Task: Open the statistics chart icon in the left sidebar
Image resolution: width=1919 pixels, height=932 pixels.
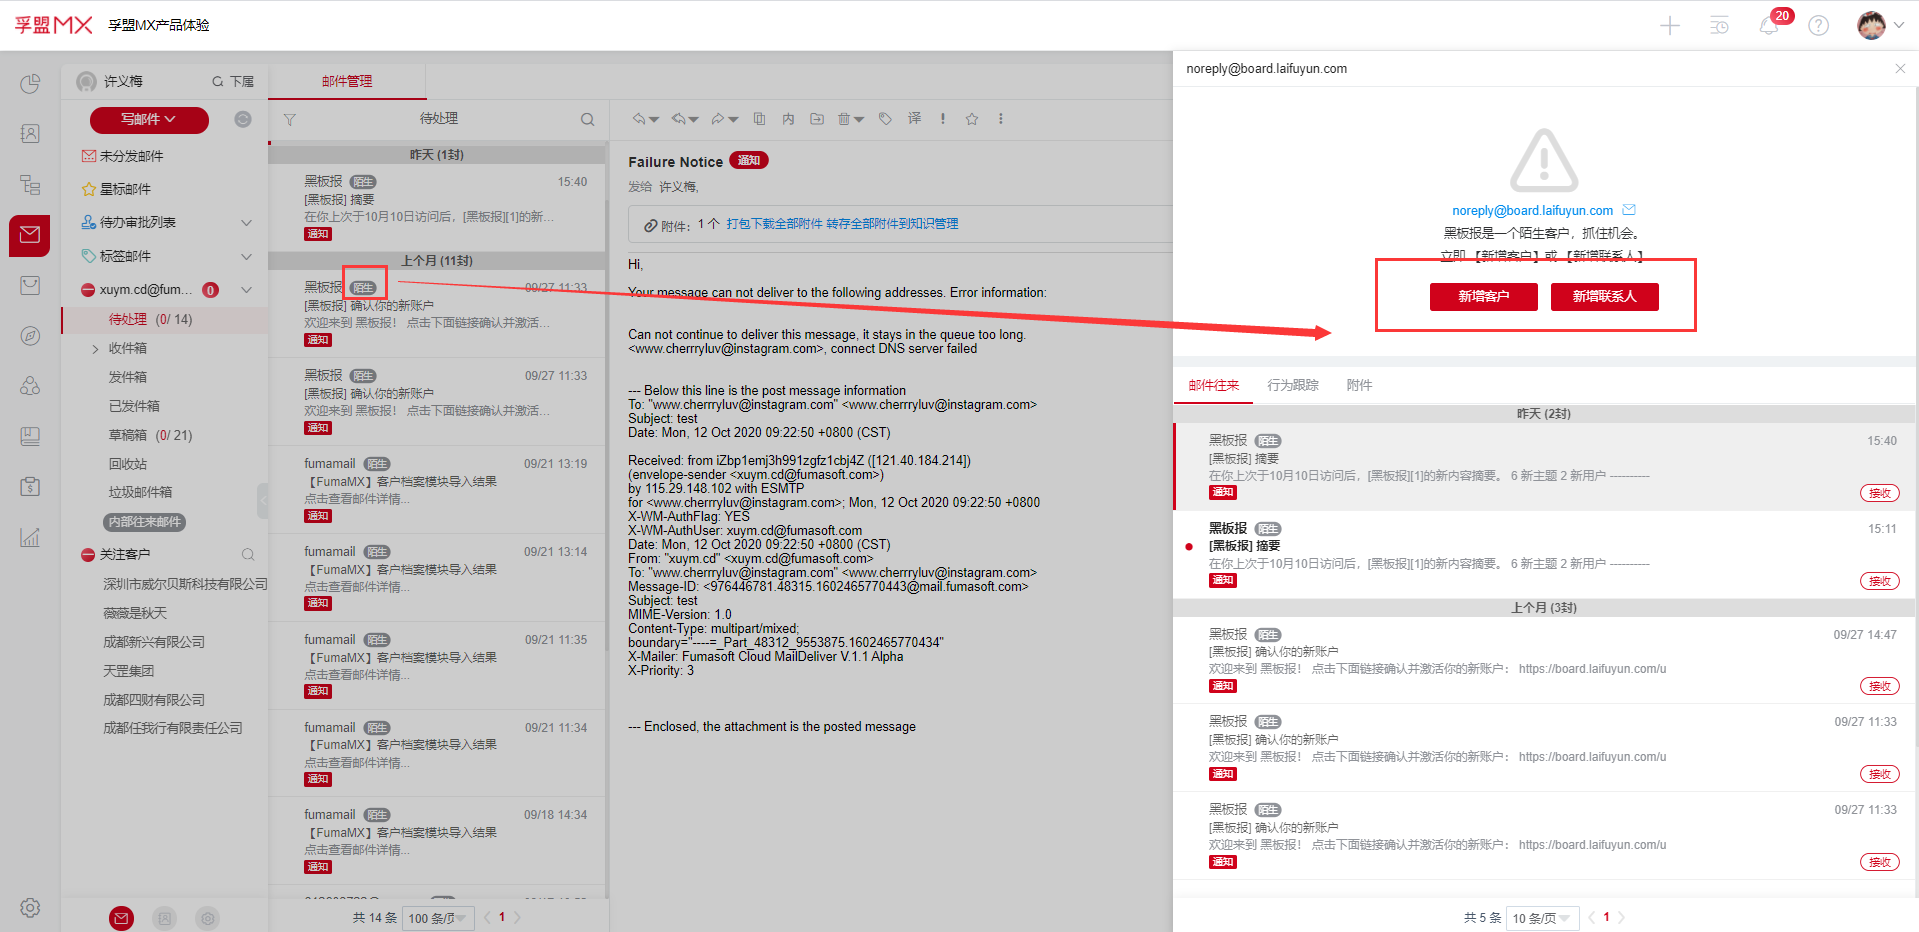Action: 30,537
